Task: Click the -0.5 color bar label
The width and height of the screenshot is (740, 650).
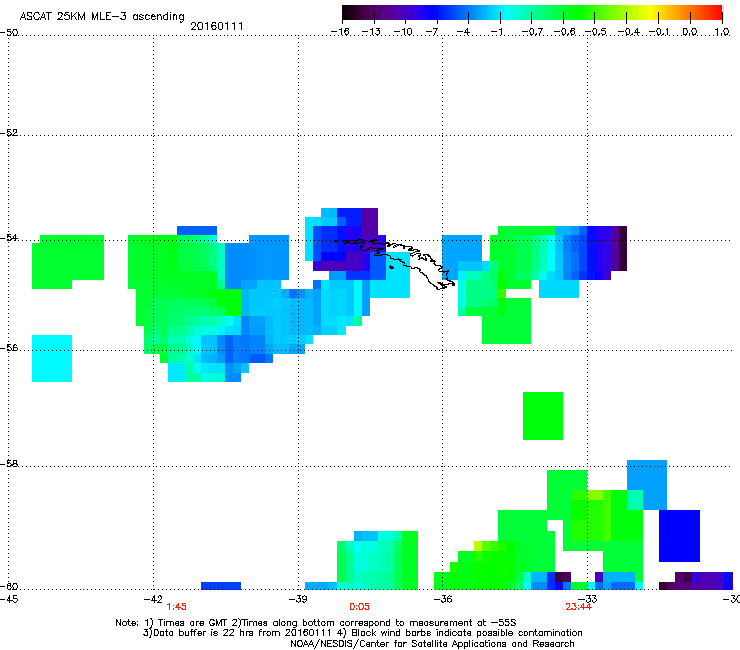Action: click(x=596, y=32)
